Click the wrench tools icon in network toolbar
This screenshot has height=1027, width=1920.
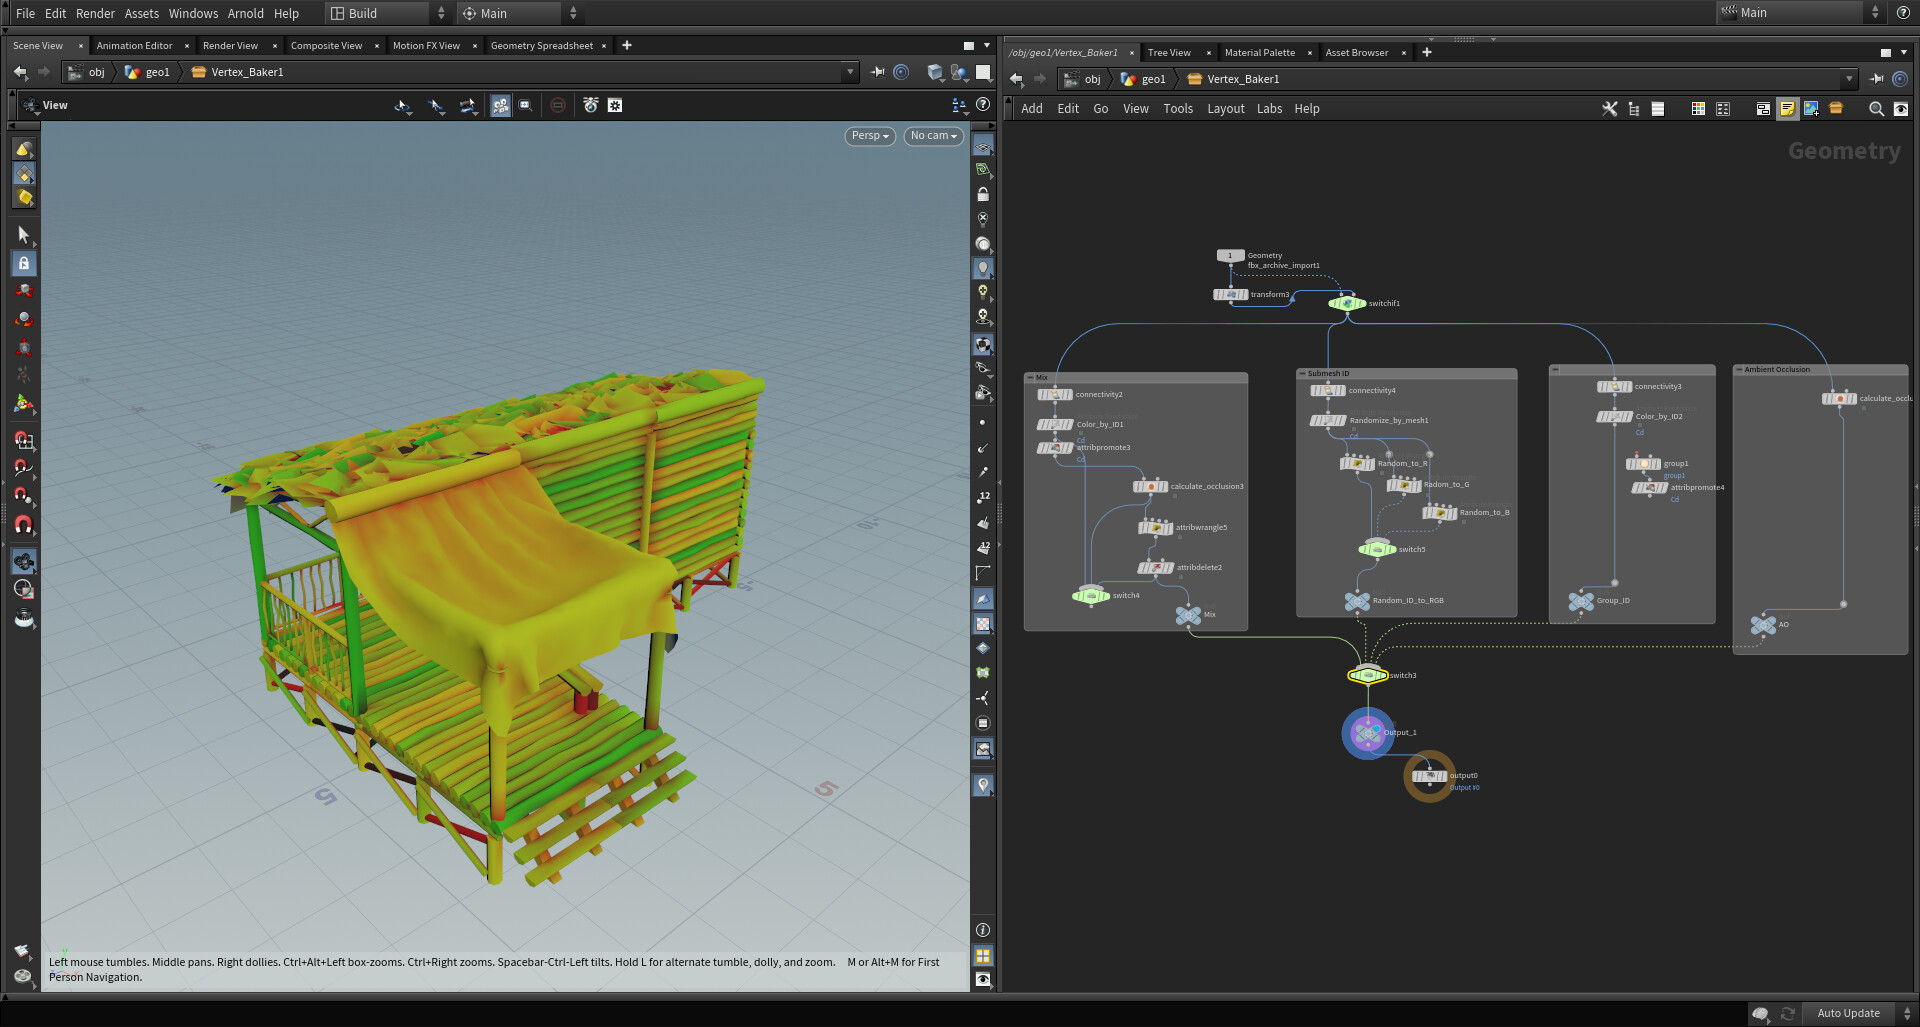point(1610,109)
